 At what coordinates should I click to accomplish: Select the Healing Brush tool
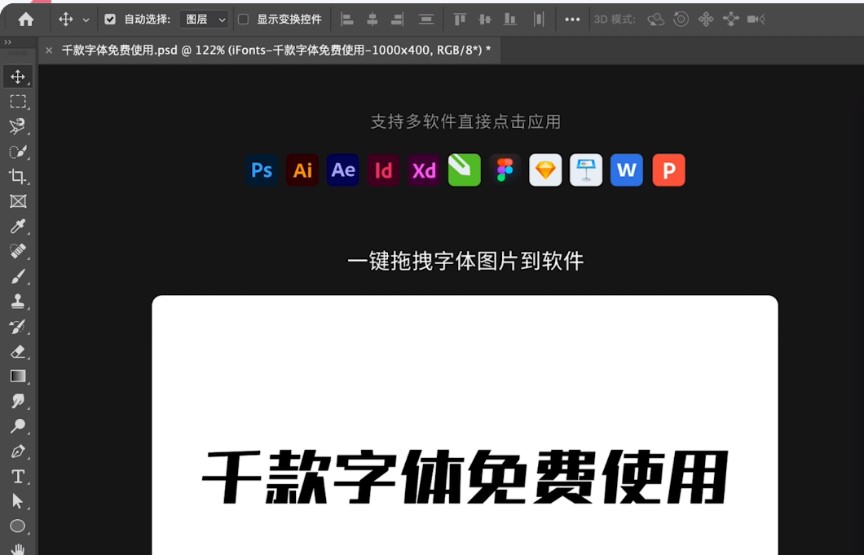tap(18, 251)
